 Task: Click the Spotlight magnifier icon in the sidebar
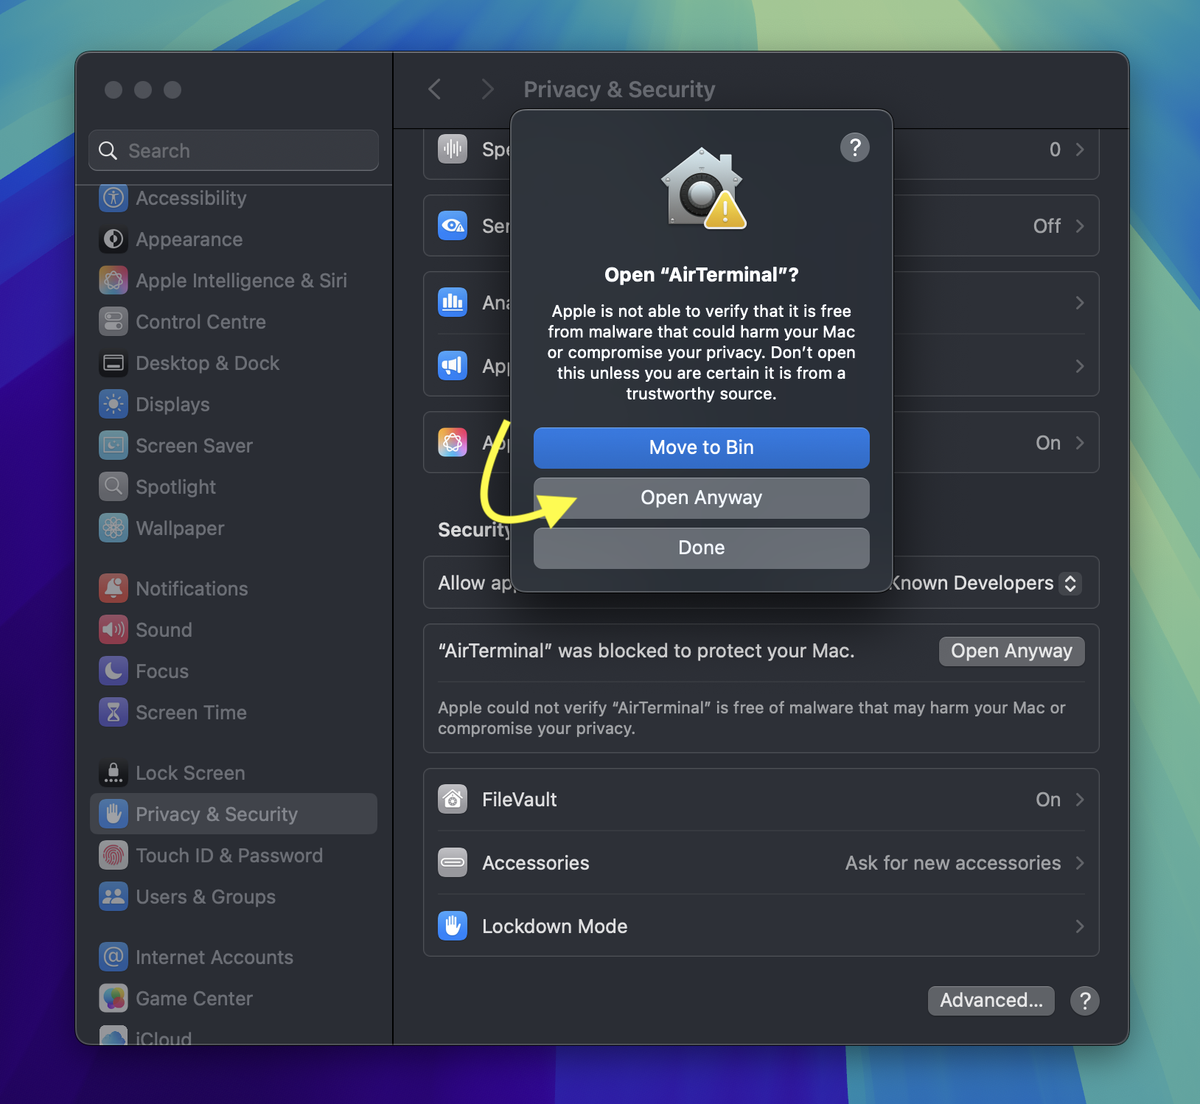113,487
